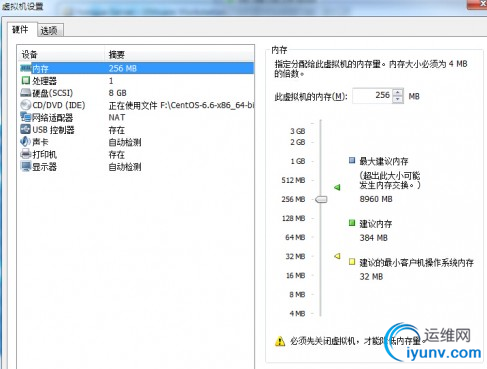
Task: Click the USB 控制器 icon
Action: [26, 129]
